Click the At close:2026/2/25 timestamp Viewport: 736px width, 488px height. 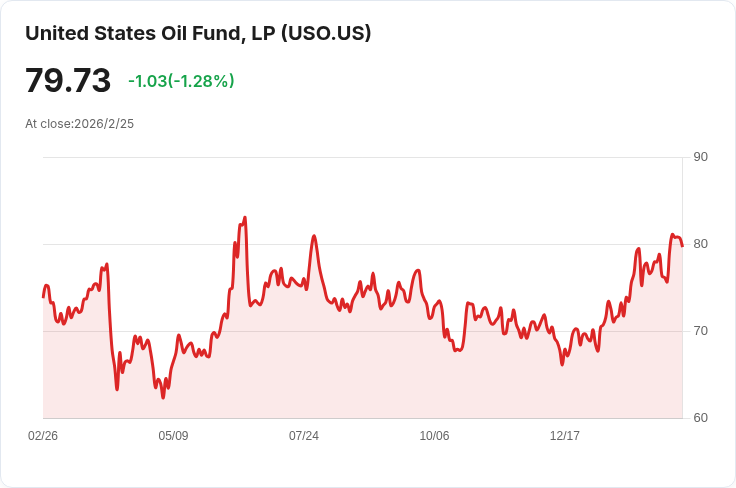tap(79, 124)
